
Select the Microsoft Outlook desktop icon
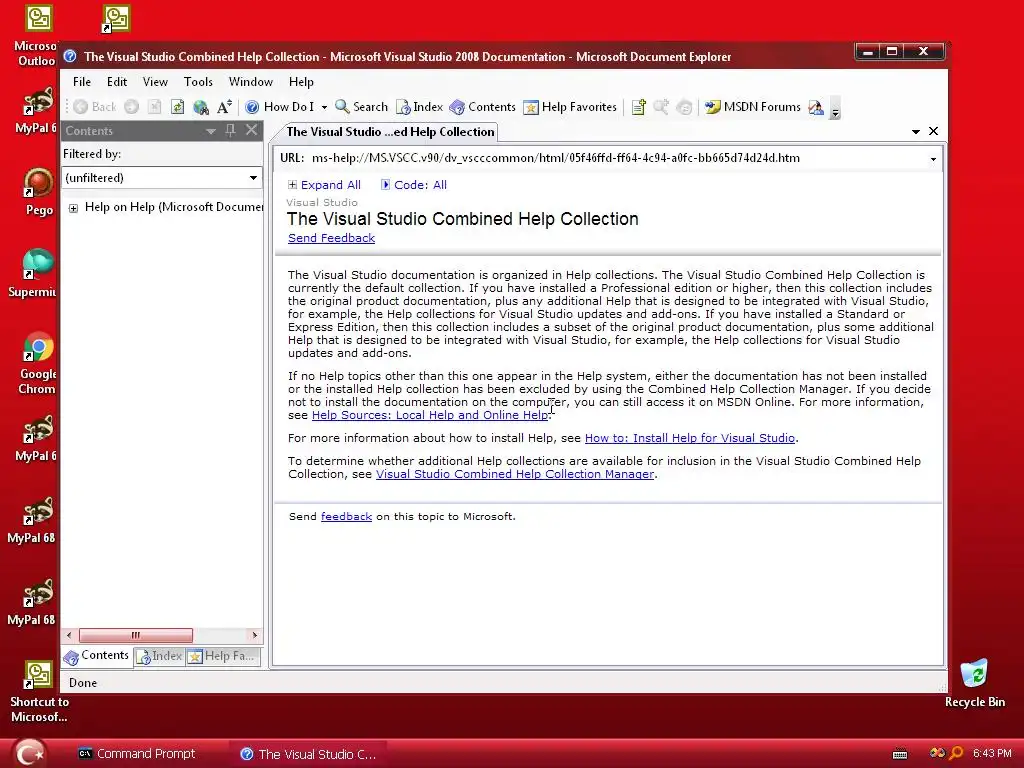pos(37,36)
